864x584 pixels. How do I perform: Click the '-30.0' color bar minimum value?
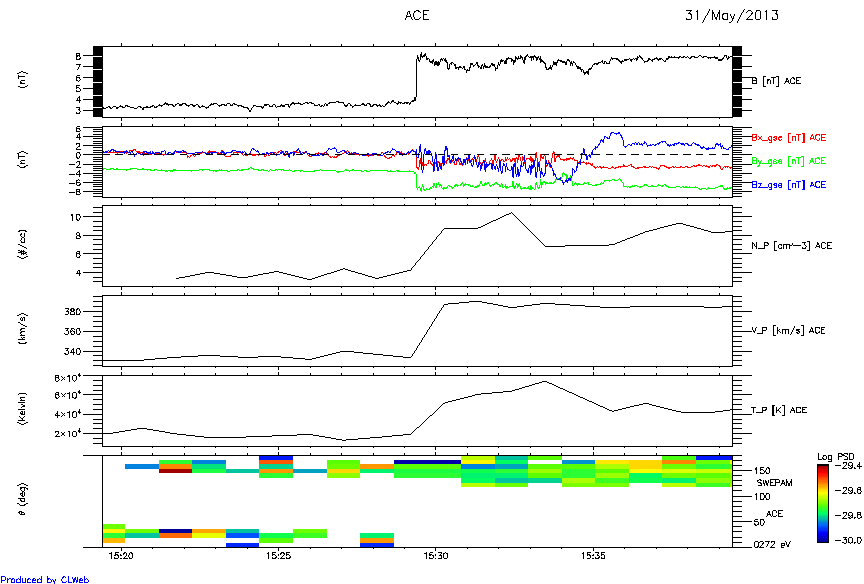pyautogui.click(x=847, y=540)
